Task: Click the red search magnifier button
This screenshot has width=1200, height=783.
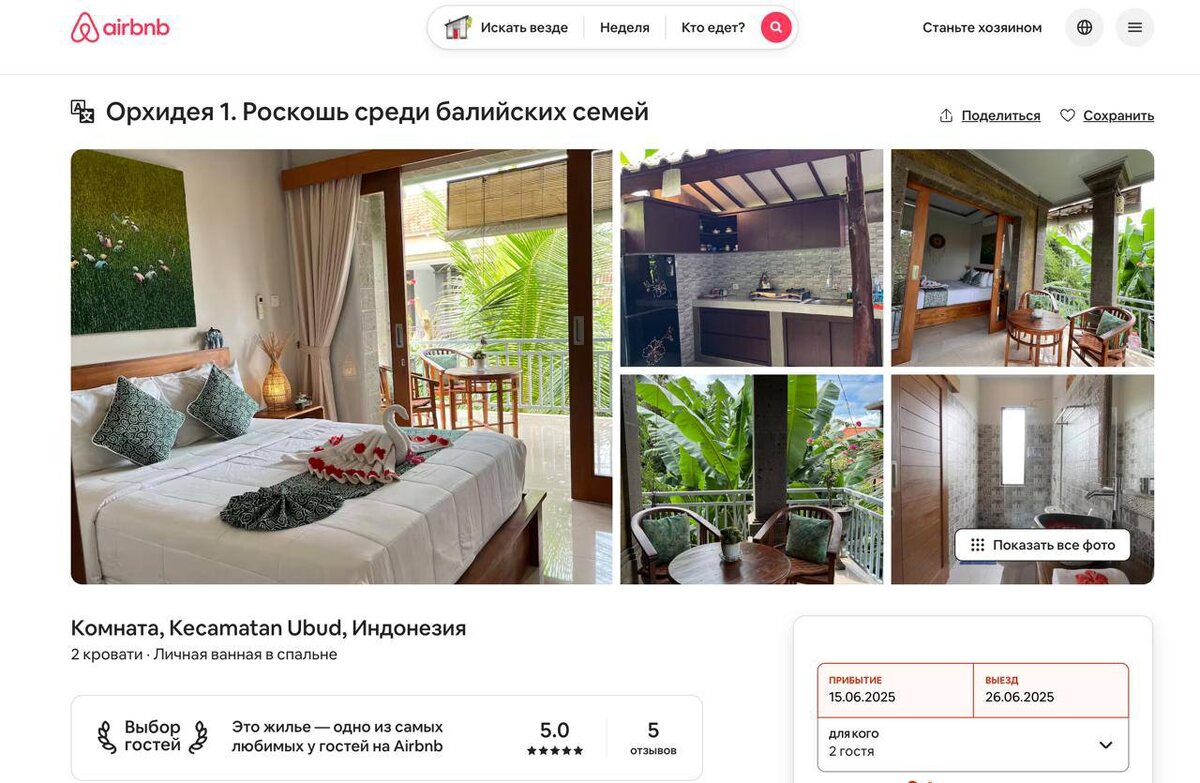Action: tap(776, 27)
